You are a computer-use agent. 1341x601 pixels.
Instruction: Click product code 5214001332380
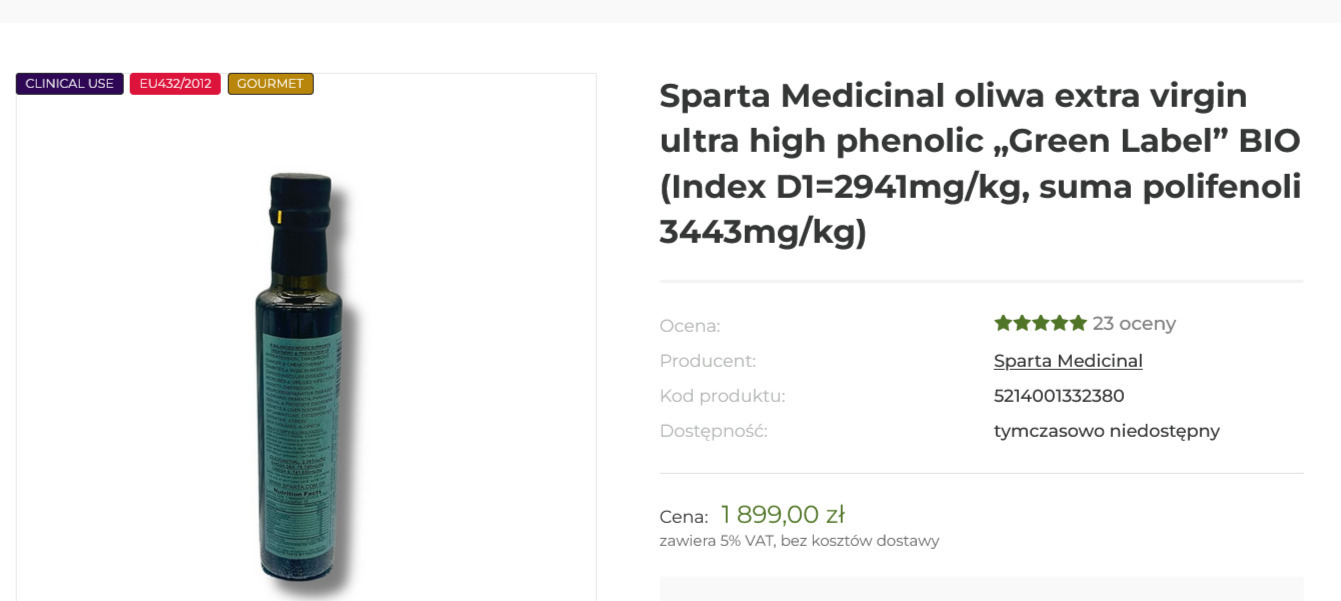point(1059,396)
